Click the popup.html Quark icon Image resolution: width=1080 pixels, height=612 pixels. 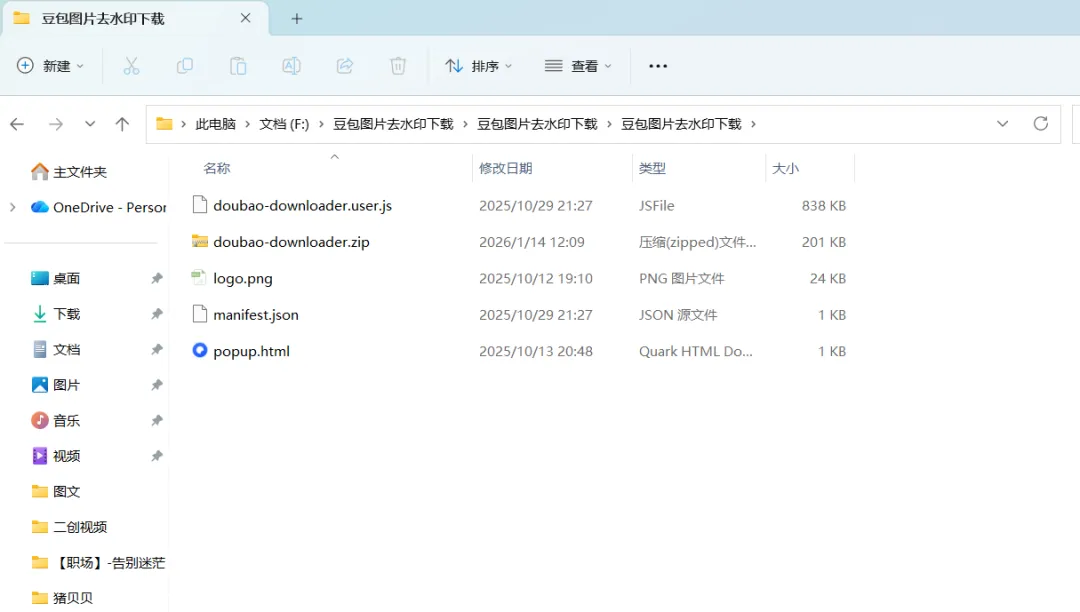click(x=200, y=350)
